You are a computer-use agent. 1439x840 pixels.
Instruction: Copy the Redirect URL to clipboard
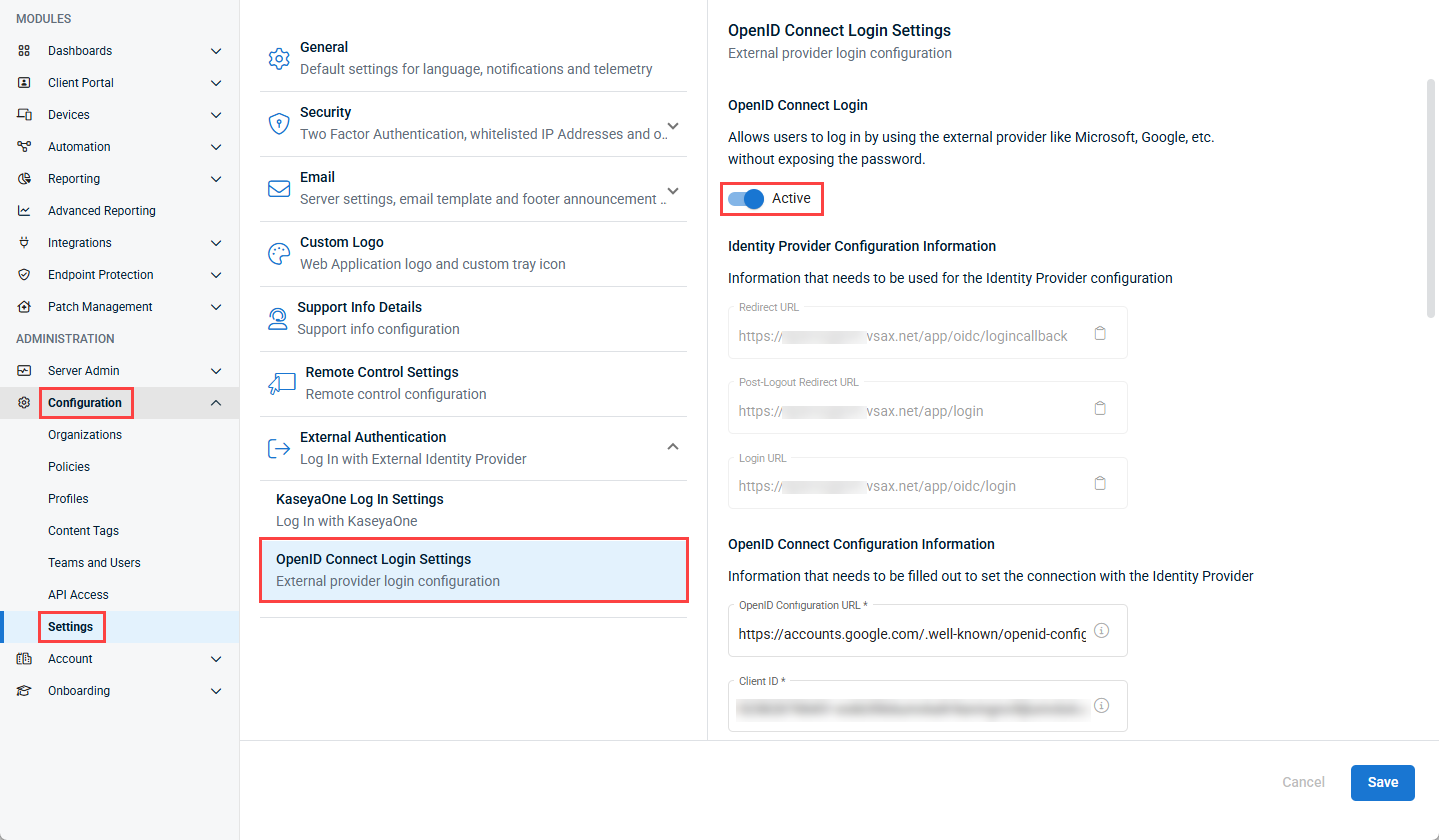click(1100, 334)
